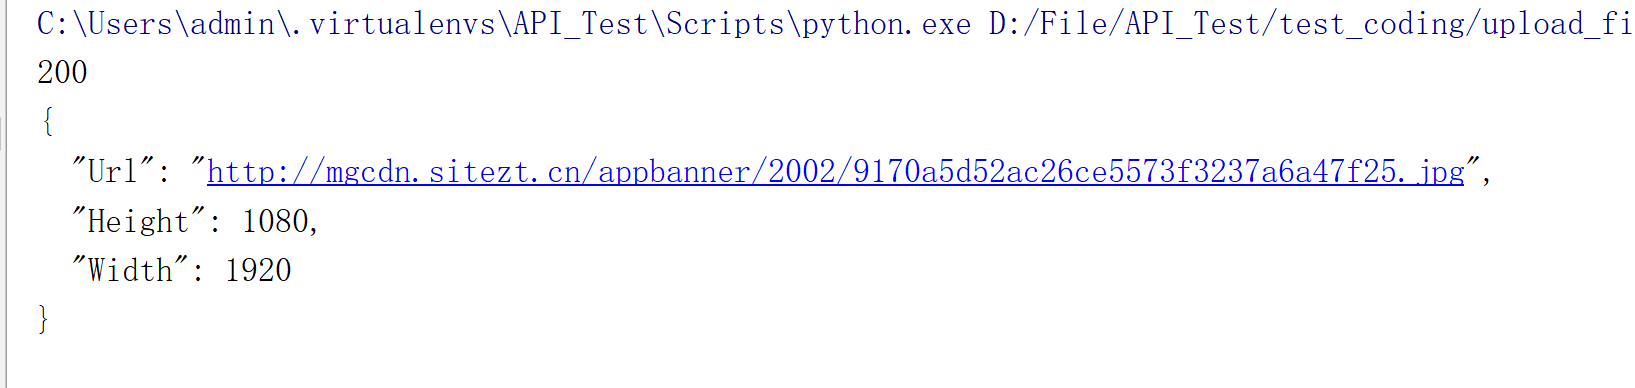Click the colon after the "Width" key

point(198,272)
